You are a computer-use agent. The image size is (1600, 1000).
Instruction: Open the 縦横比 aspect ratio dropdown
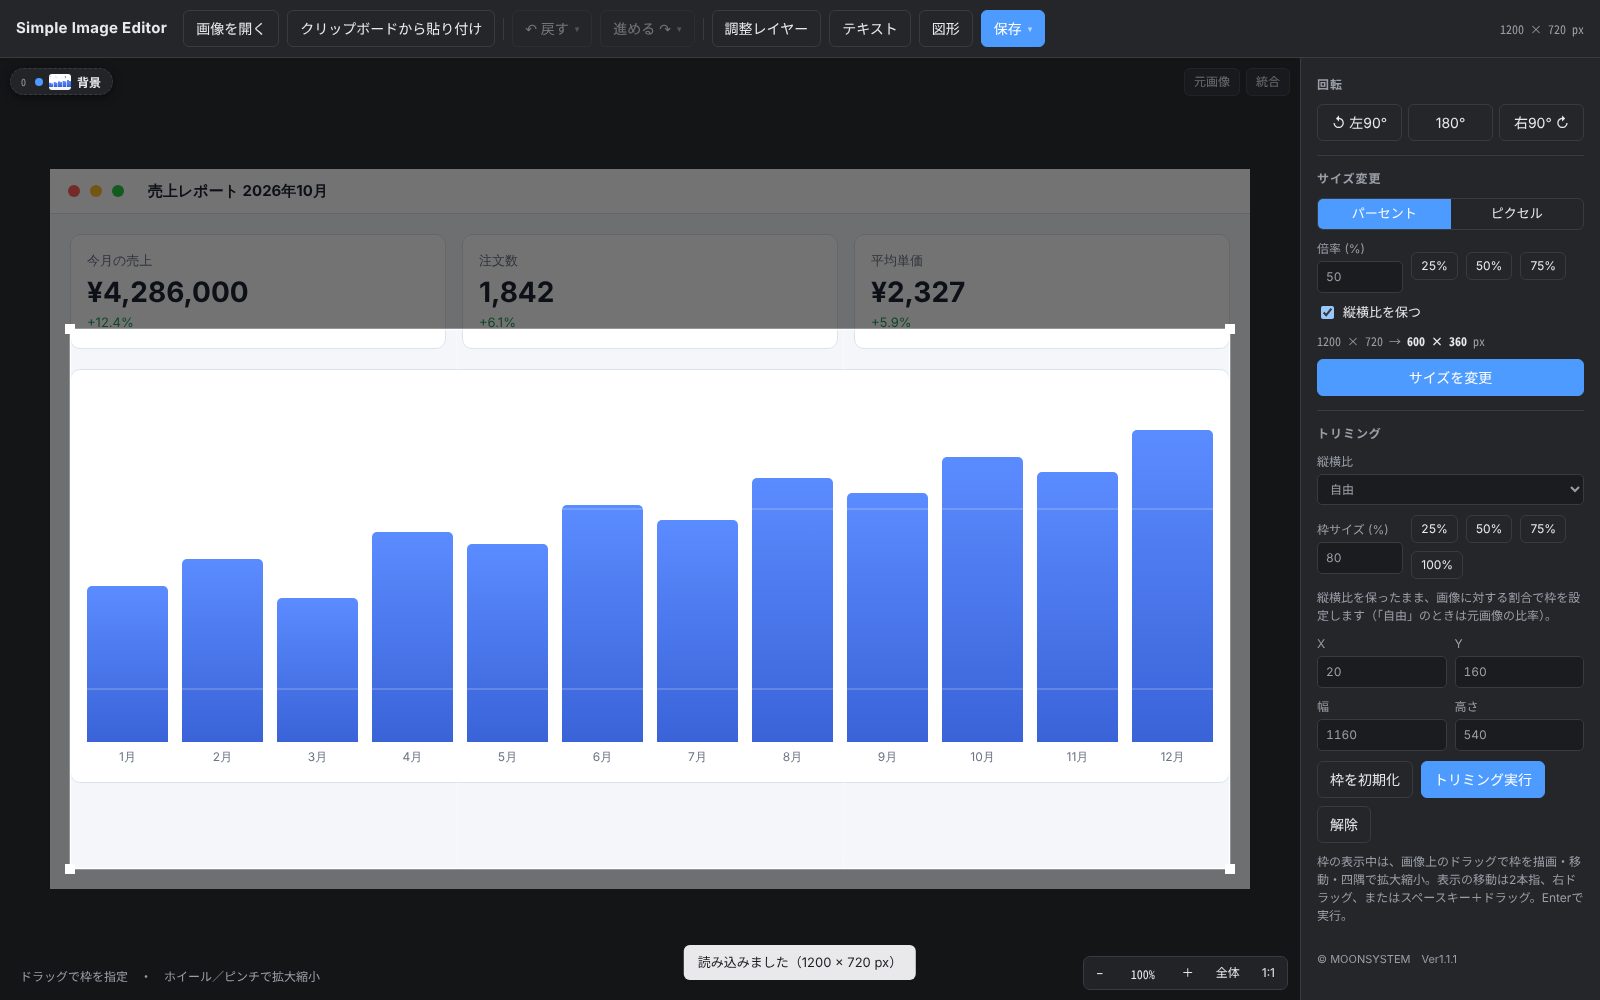(1450, 489)
